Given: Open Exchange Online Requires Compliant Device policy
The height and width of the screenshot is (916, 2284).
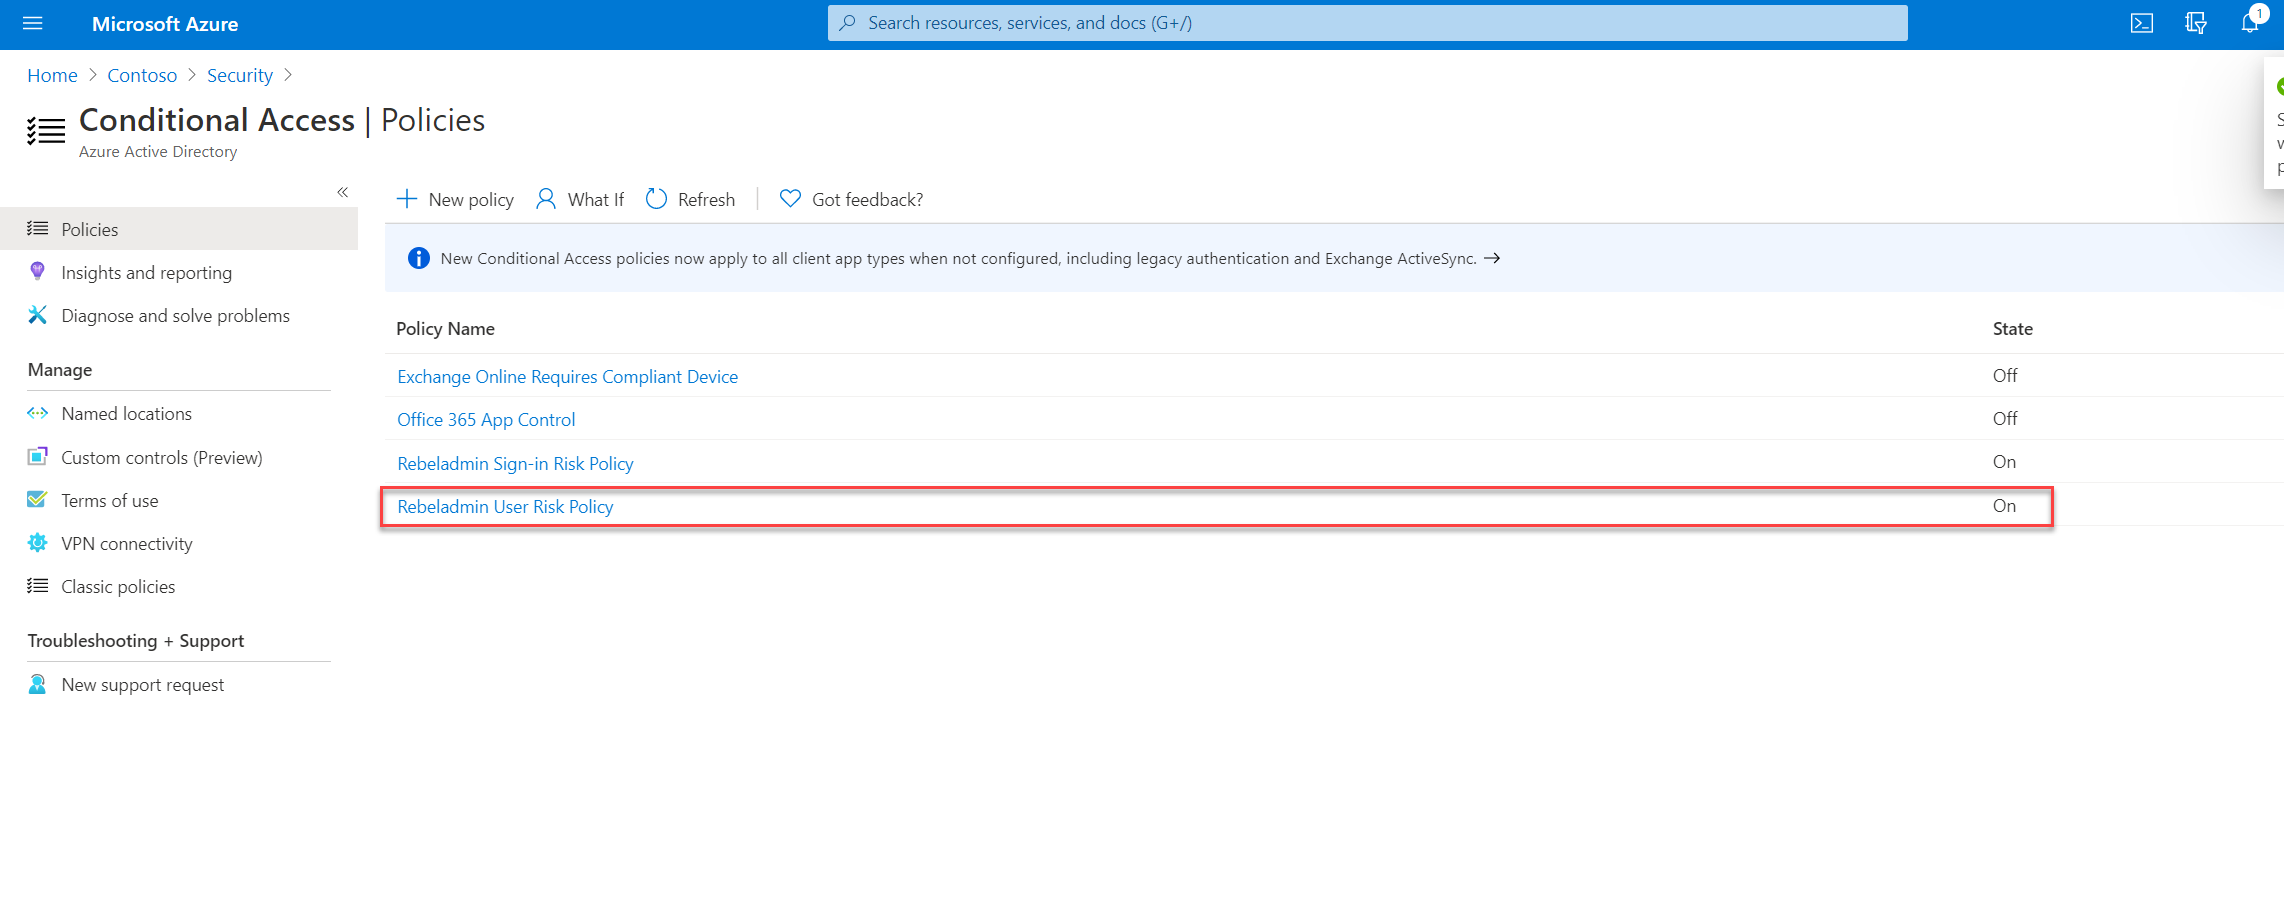Looking at the screenshot, I should (x=567, y=376).
